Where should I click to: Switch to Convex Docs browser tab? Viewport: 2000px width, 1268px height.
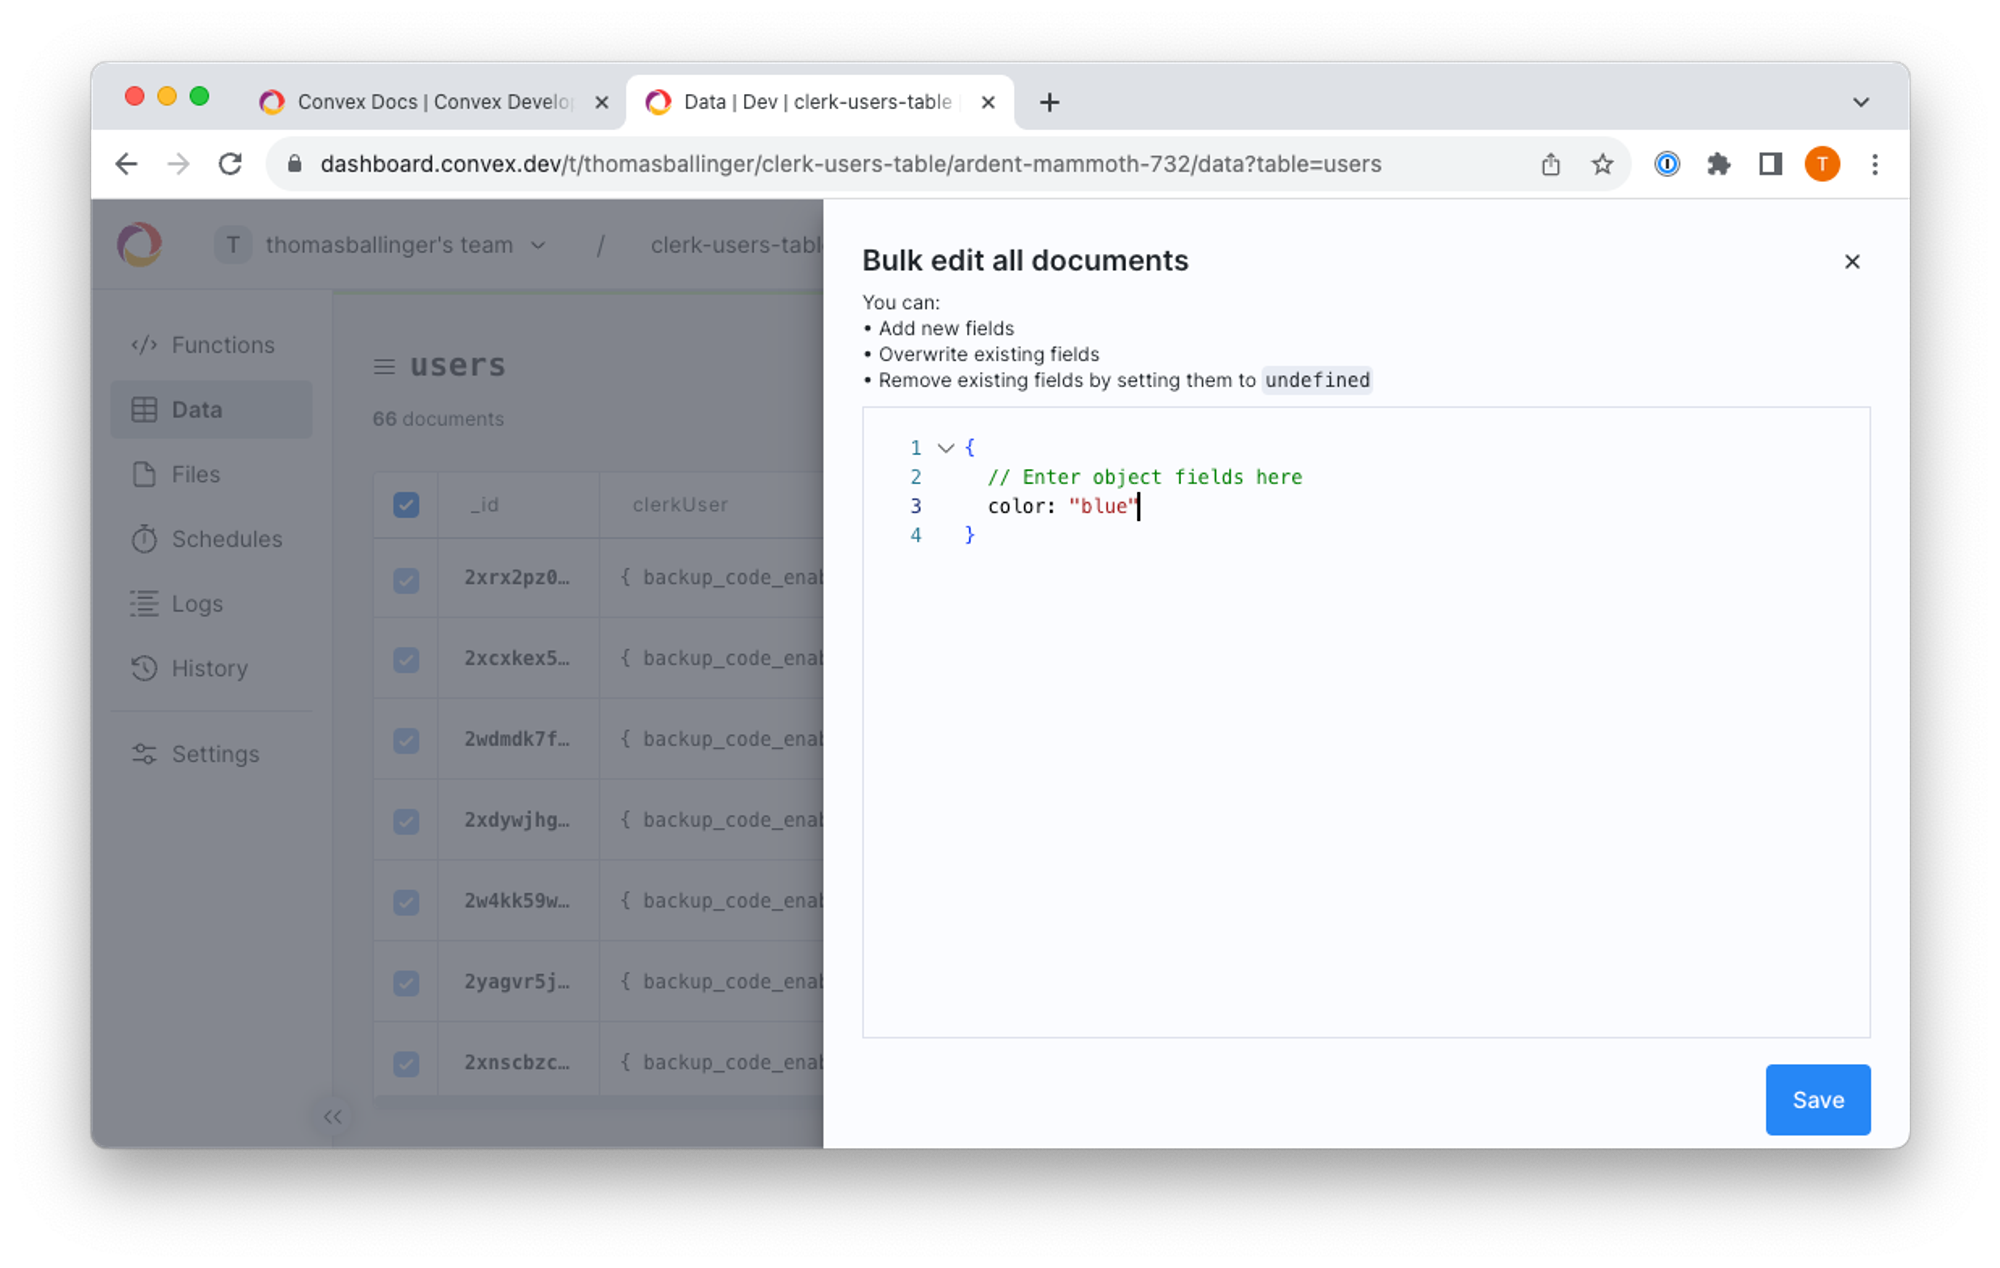pyautogui.click(x=432, y=102)
